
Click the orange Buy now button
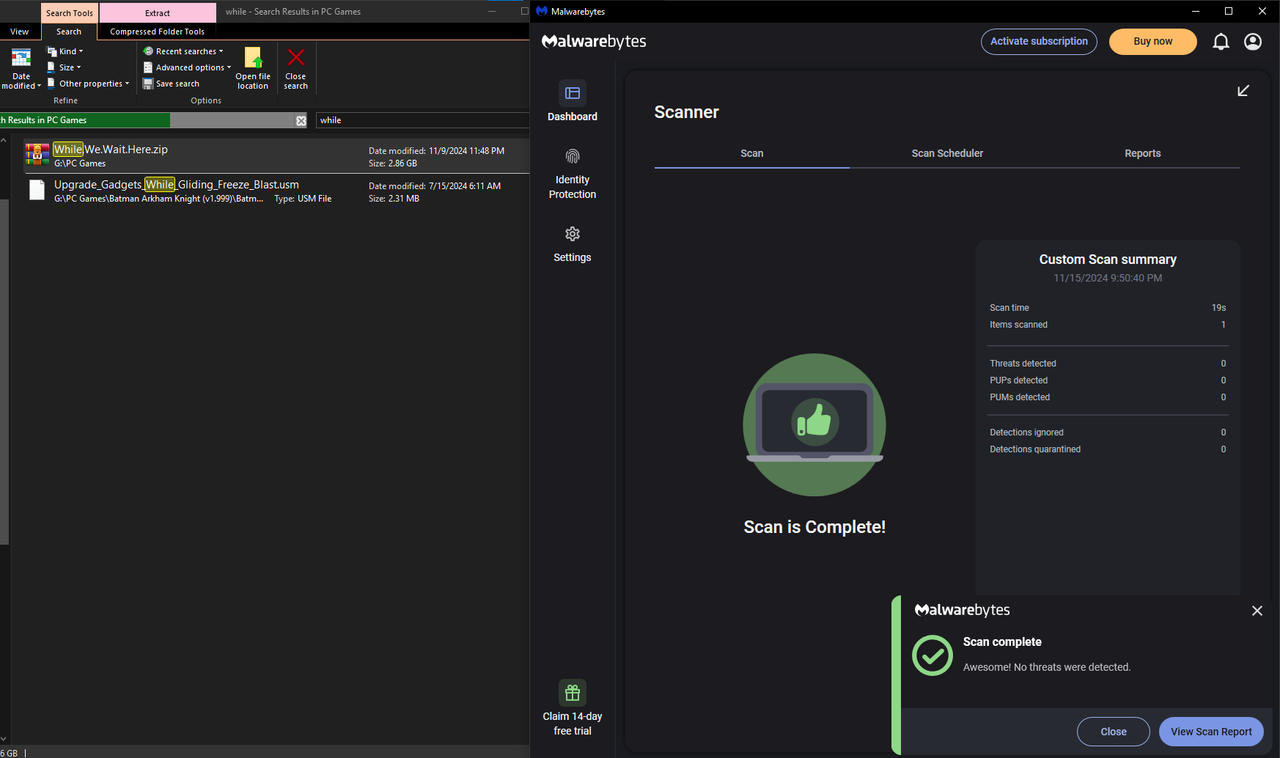pos(1153,42)
